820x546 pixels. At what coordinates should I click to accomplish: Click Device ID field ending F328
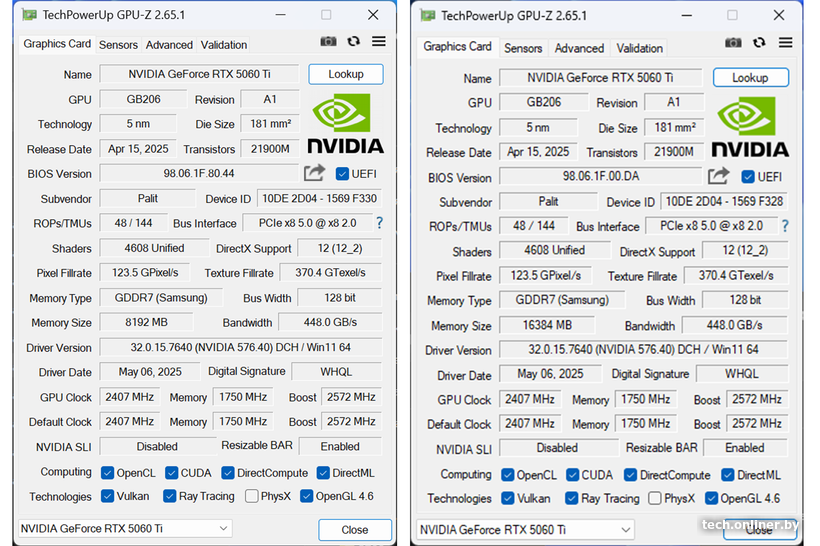point(724,201)
